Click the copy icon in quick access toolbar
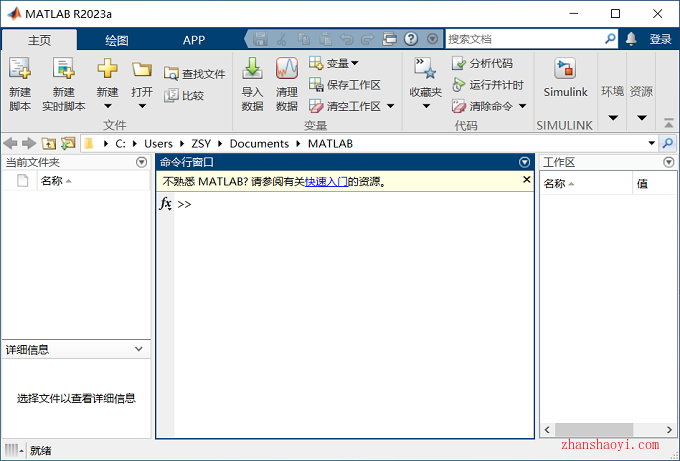 pos(304,39)
